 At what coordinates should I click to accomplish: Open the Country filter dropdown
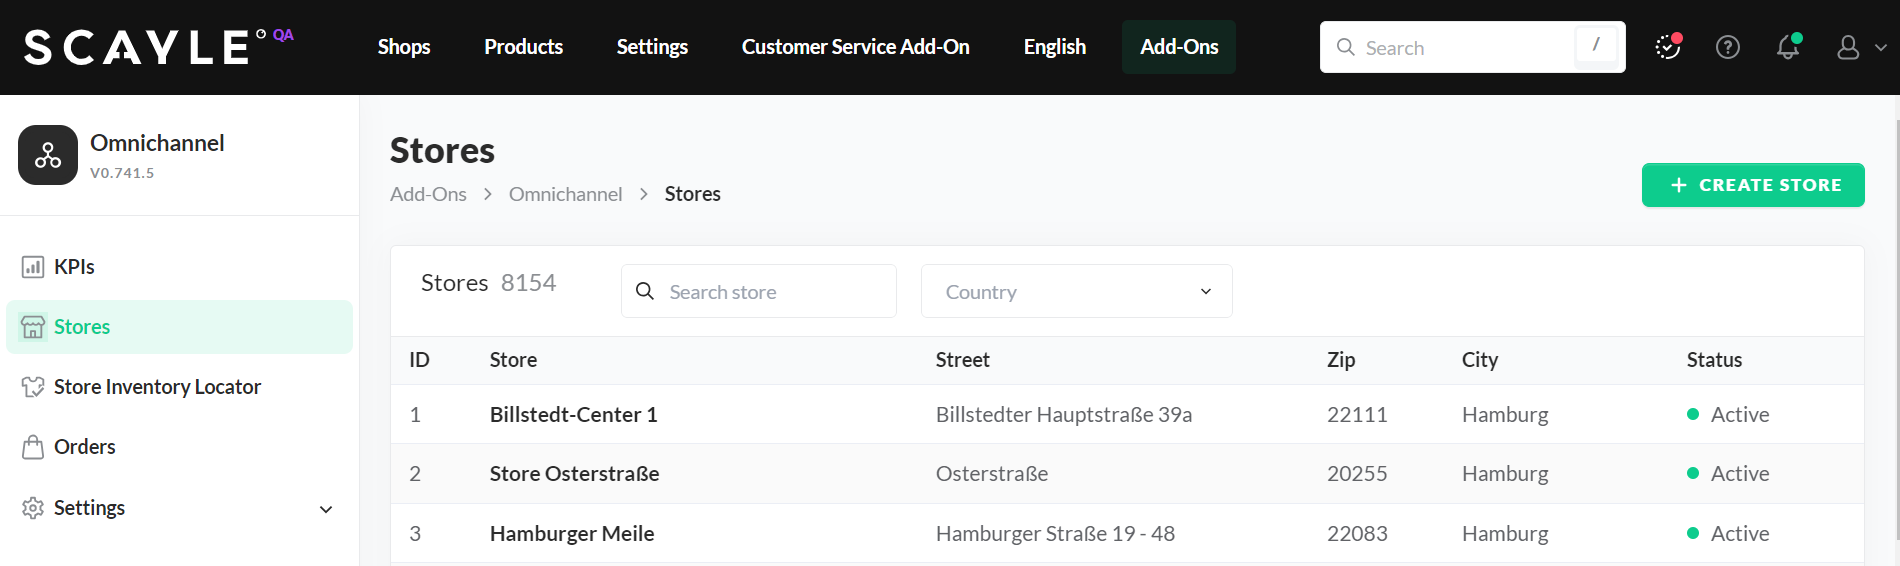pyautogui.click(x=1076, y=292)
